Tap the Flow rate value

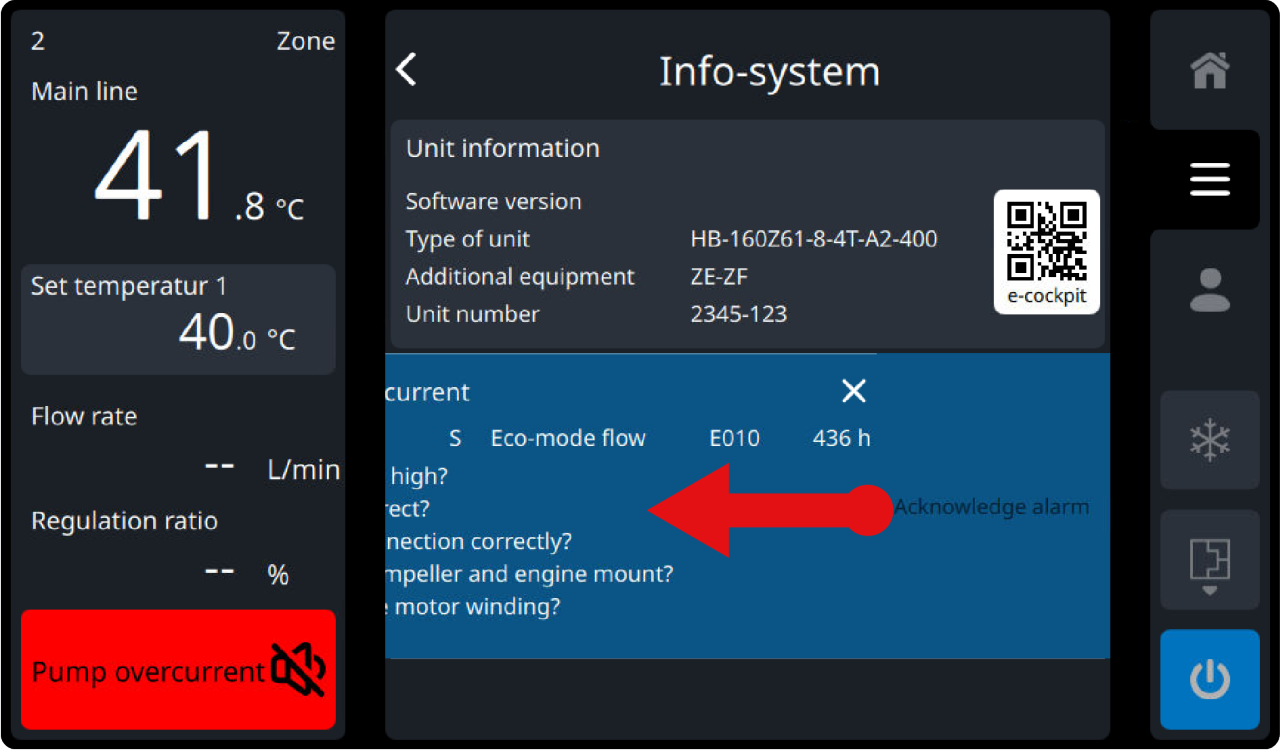click(219, 468)
